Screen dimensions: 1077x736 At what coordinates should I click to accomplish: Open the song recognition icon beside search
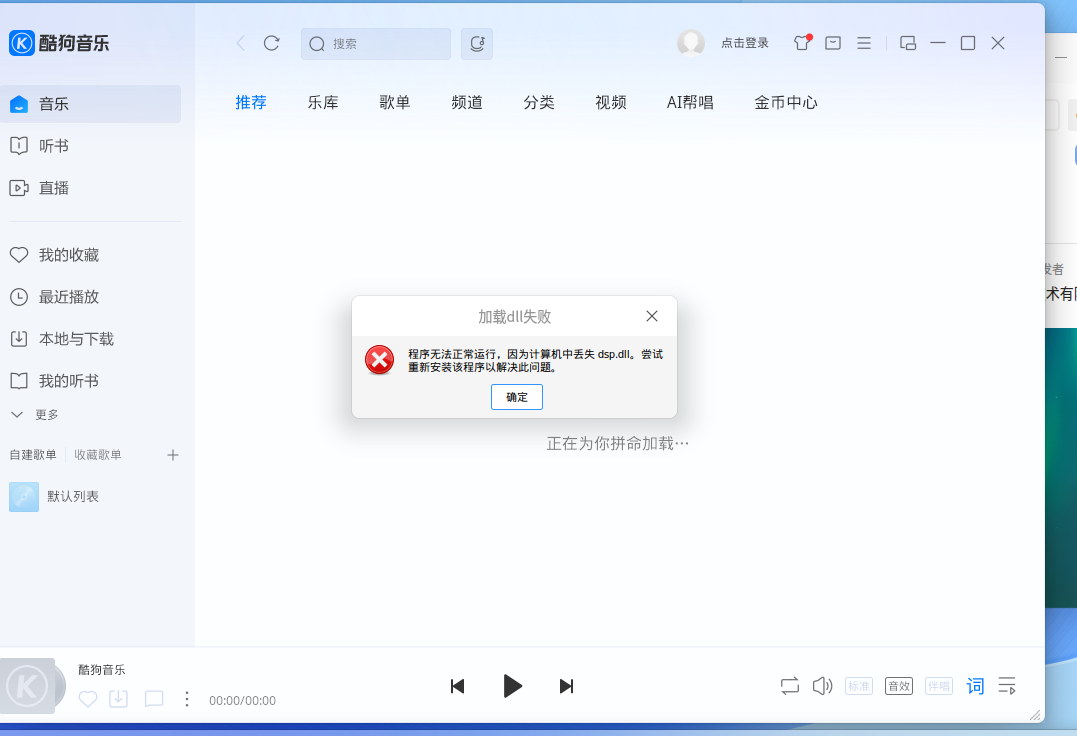point(477,44)
